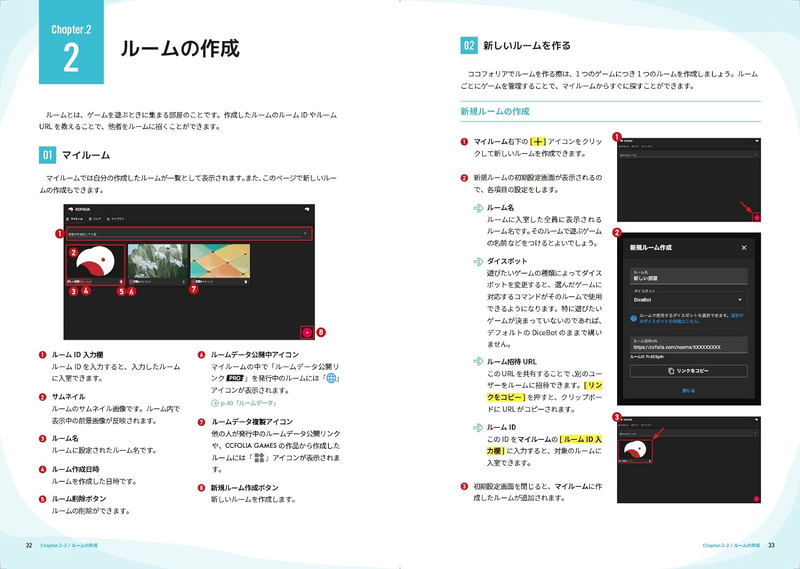The image size is (800, 569).
Task: Click the black PRO badge in the description text
Action: pyautogui.click(x=235, y=379)
